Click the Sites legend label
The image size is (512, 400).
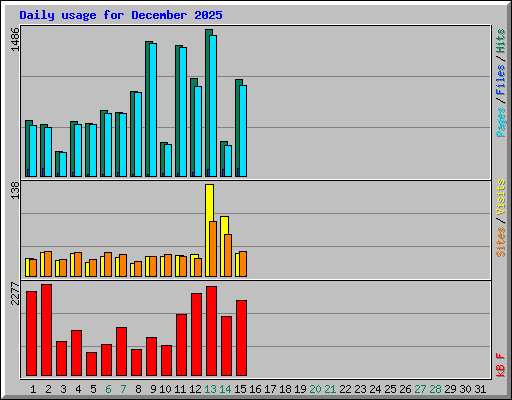click(500, 242)
